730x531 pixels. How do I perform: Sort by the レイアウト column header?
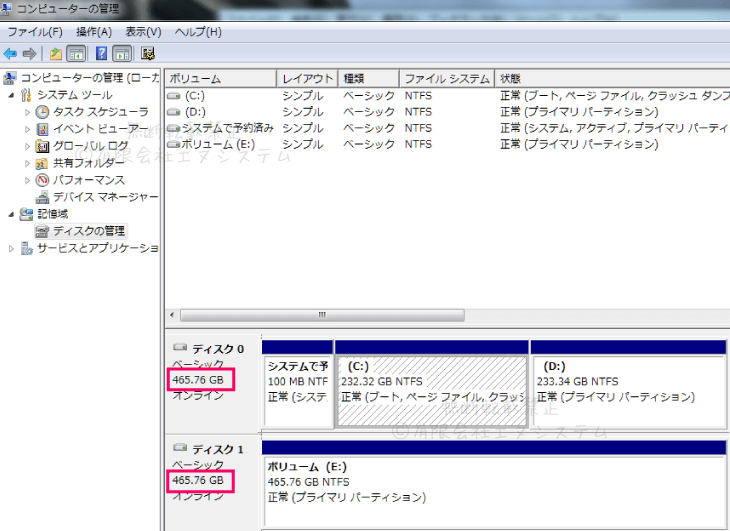click(307, 79)
